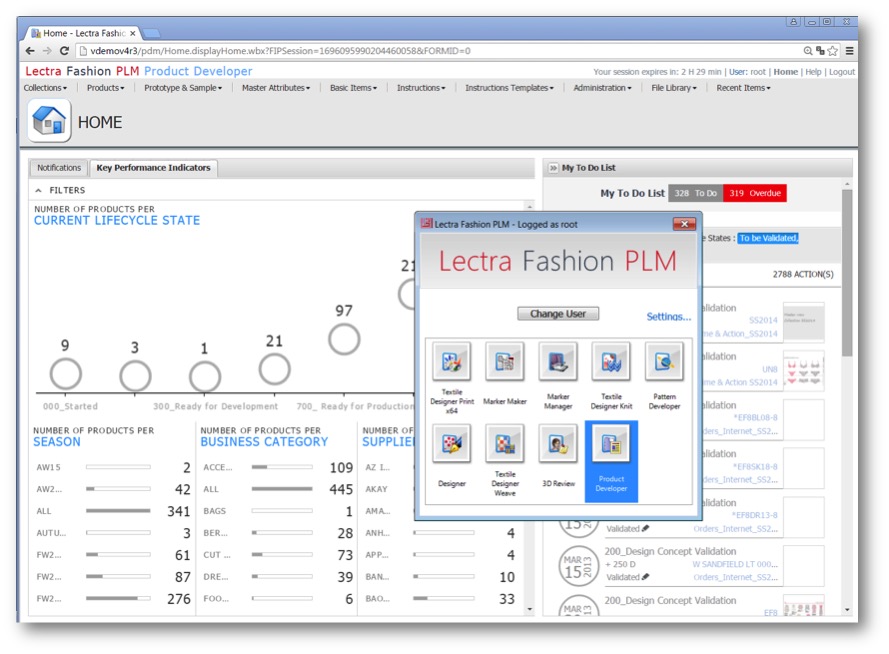Bookmark this page with the star
889x654 pixels.
[832, 51]
